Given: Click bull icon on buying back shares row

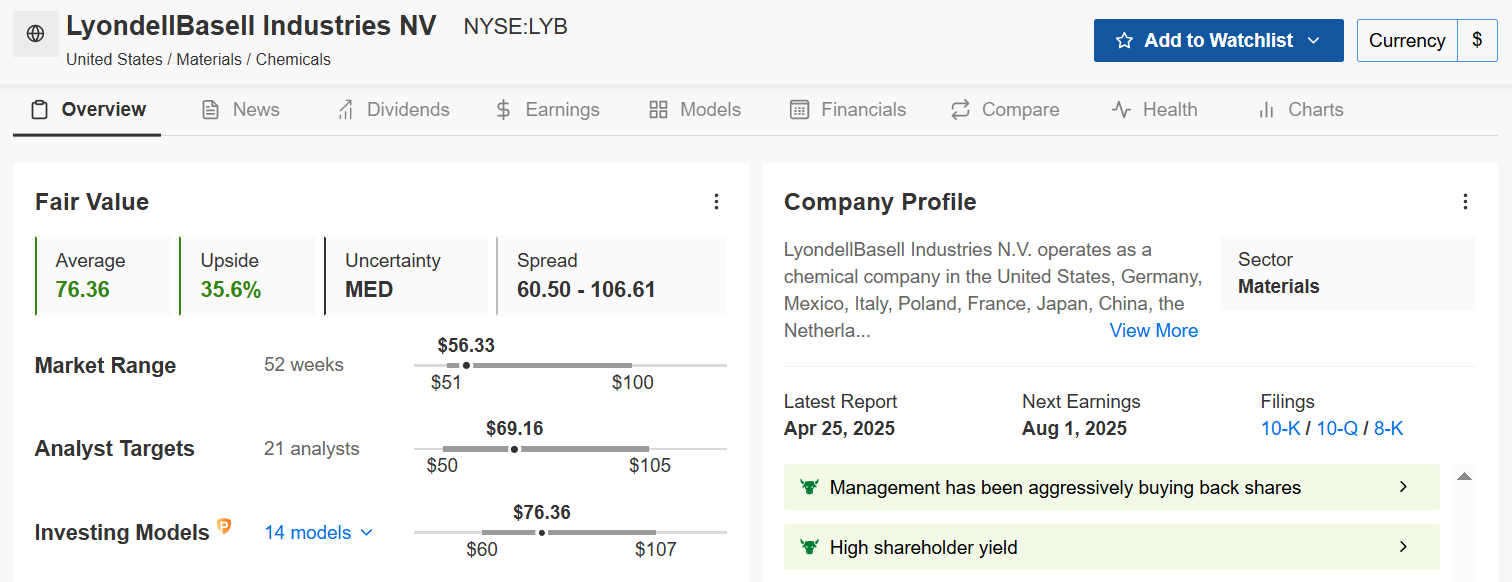Looking at the screenshot, I should coord(810,488).
